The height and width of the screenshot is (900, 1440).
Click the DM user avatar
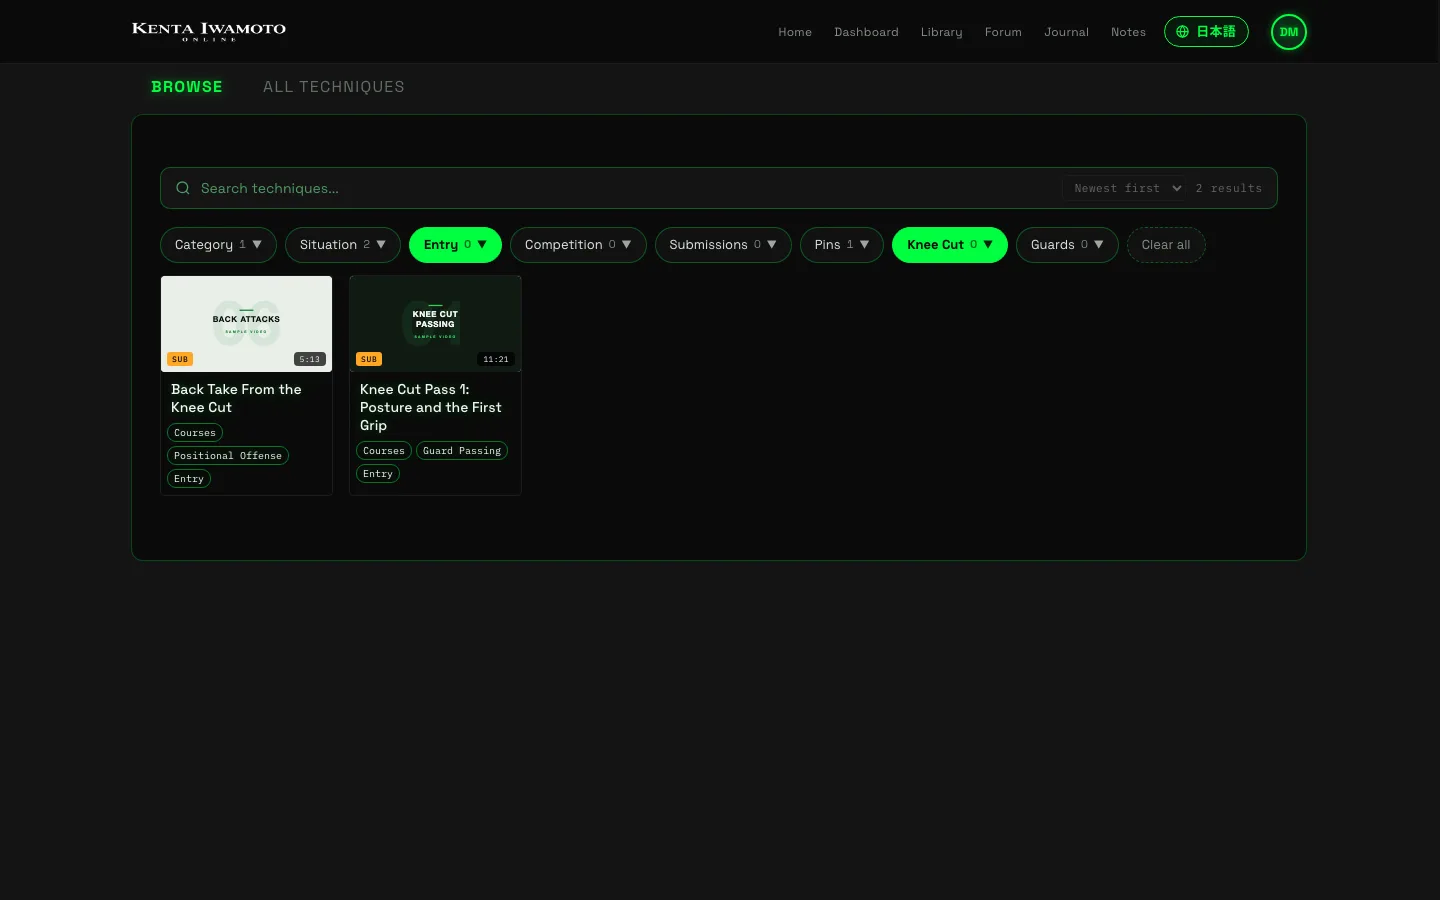pyautogui.click(x=1288, y=32)
